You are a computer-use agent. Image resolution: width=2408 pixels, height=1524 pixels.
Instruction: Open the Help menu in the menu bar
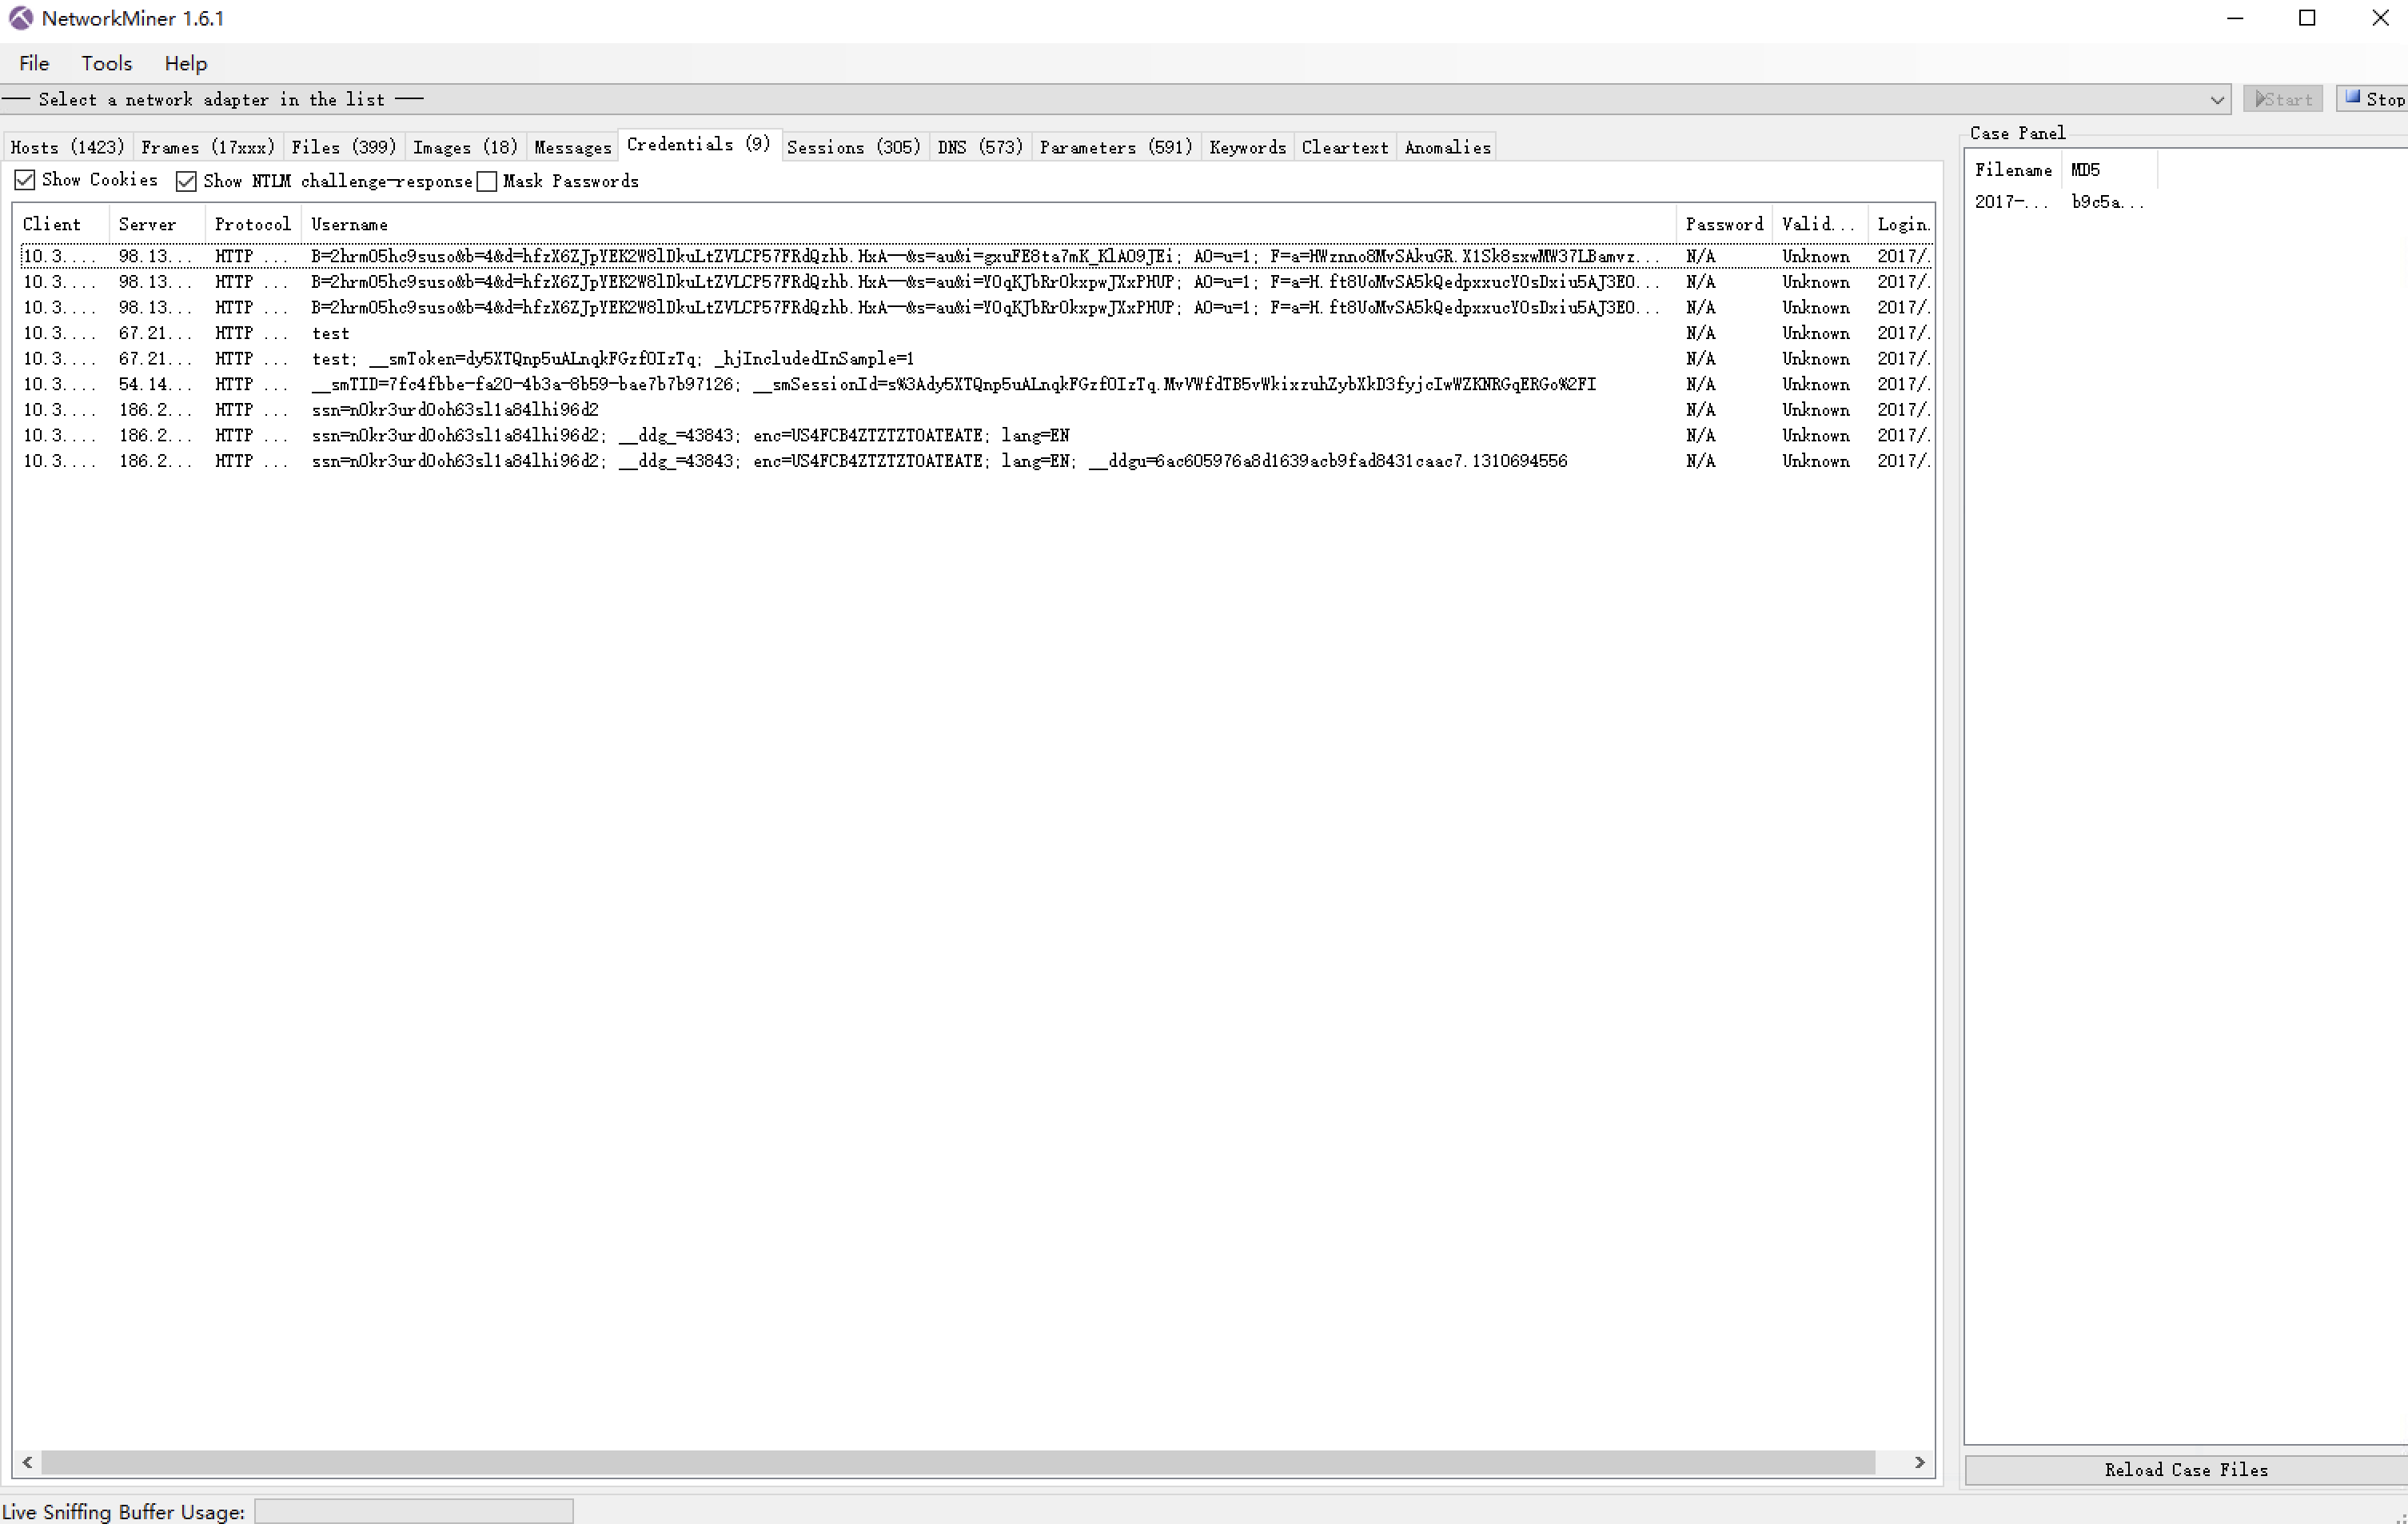tap(186, 63)
